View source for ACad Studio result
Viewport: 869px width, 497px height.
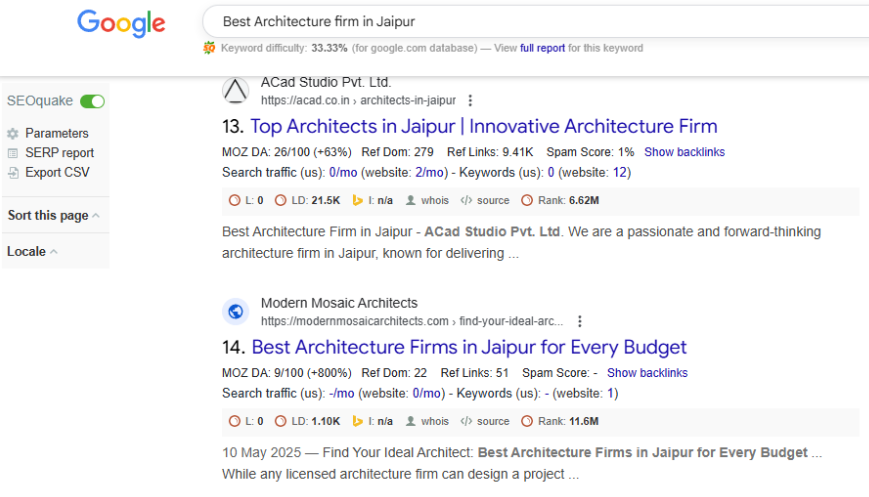(x=485, y=201)
